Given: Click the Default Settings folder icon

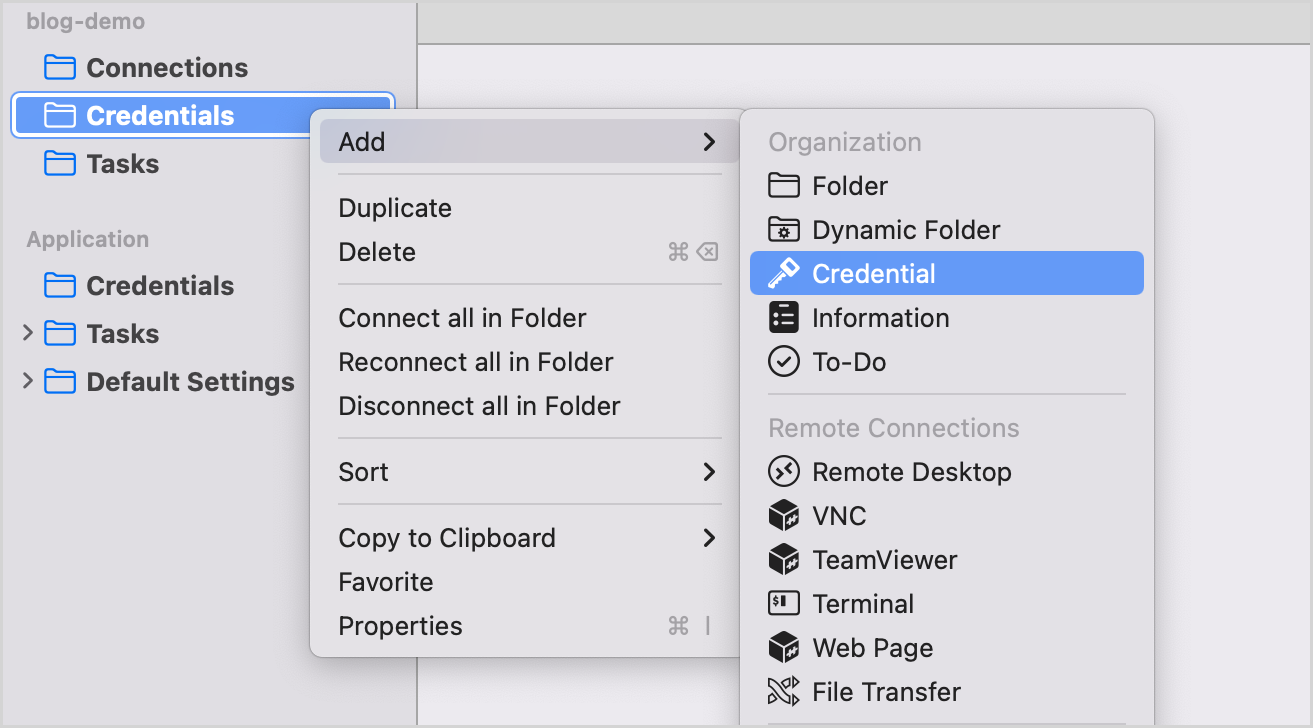Looking at the screenshot, I should (x=61, y=382).
